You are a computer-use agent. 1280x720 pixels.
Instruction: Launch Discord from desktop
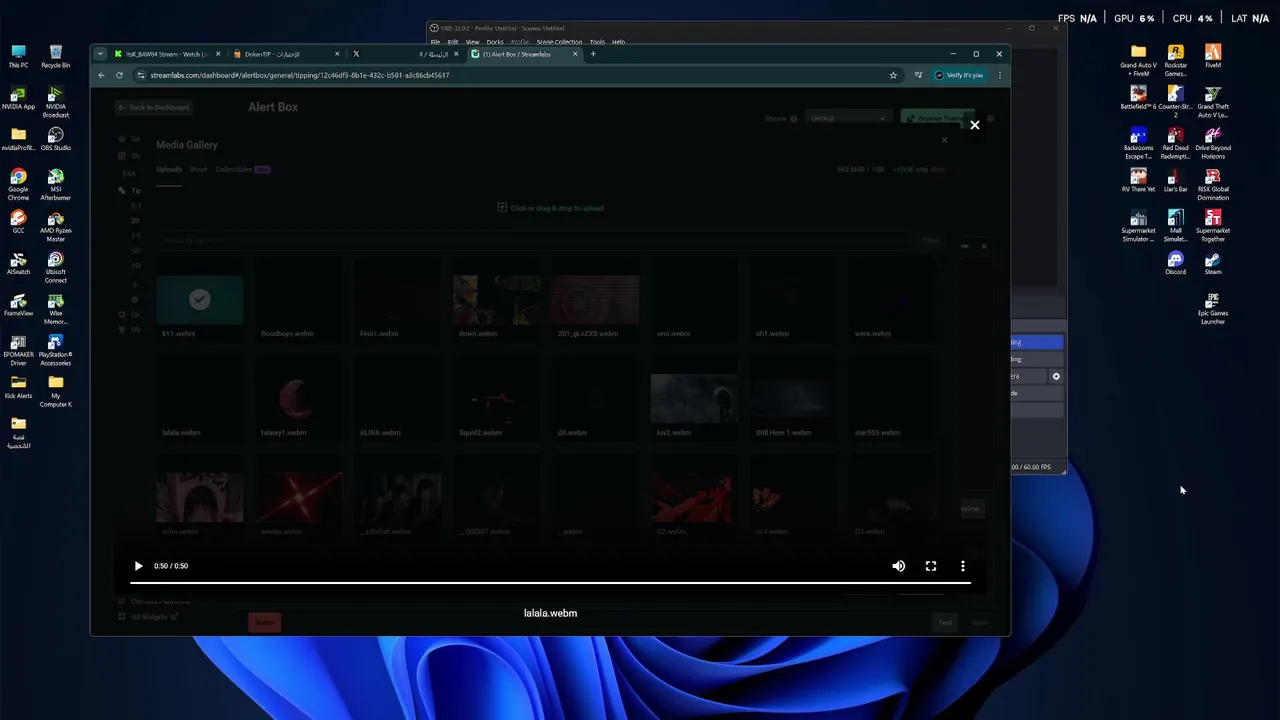point(1175,263)
